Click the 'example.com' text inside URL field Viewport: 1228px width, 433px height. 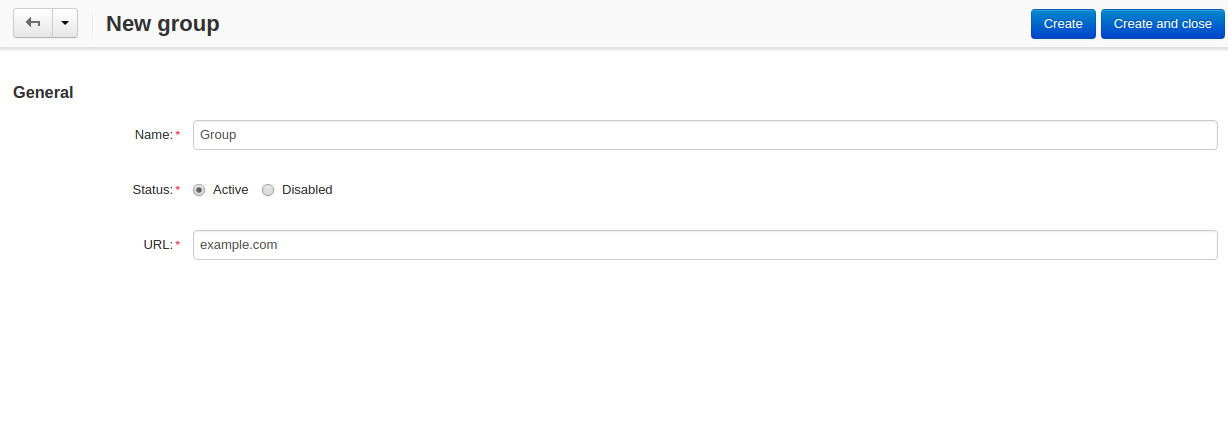click(x=238, y=245)
